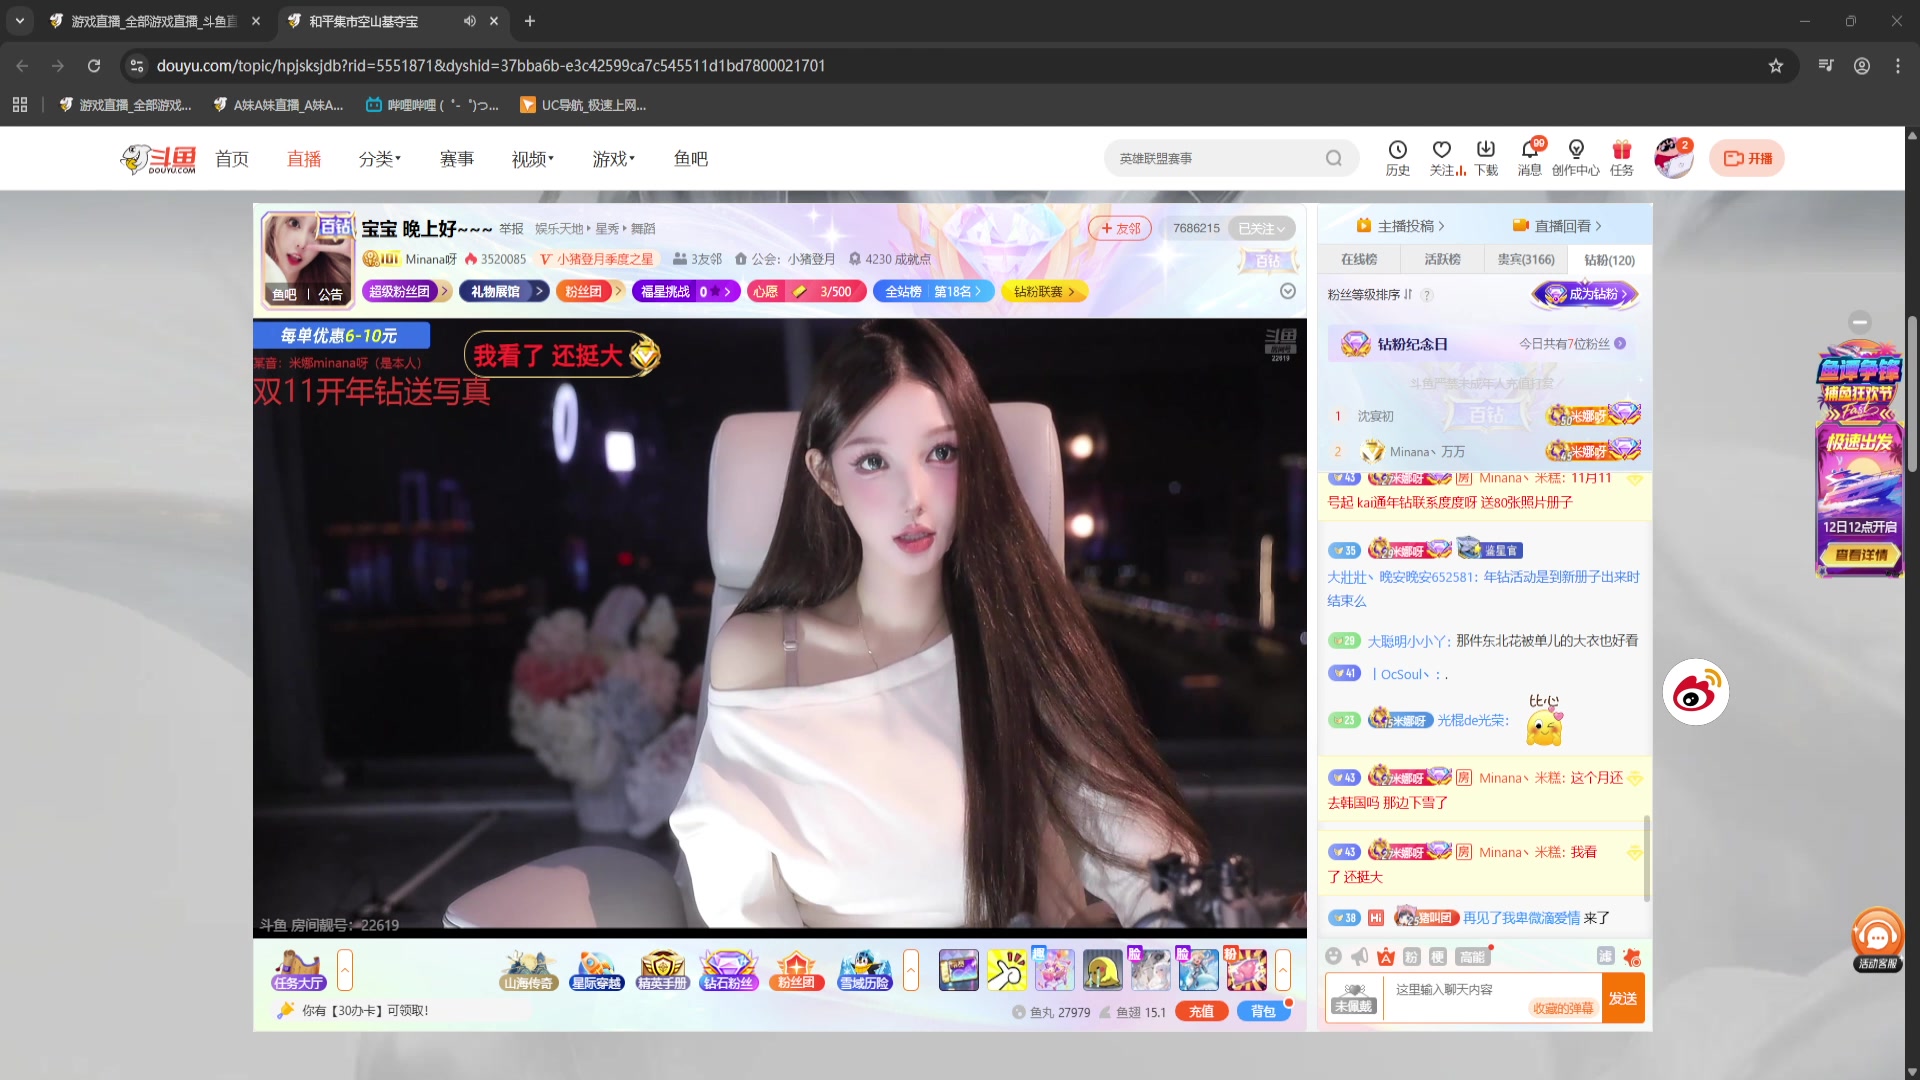Open the 赛事 navigation menu item

[x=457, y=159]
